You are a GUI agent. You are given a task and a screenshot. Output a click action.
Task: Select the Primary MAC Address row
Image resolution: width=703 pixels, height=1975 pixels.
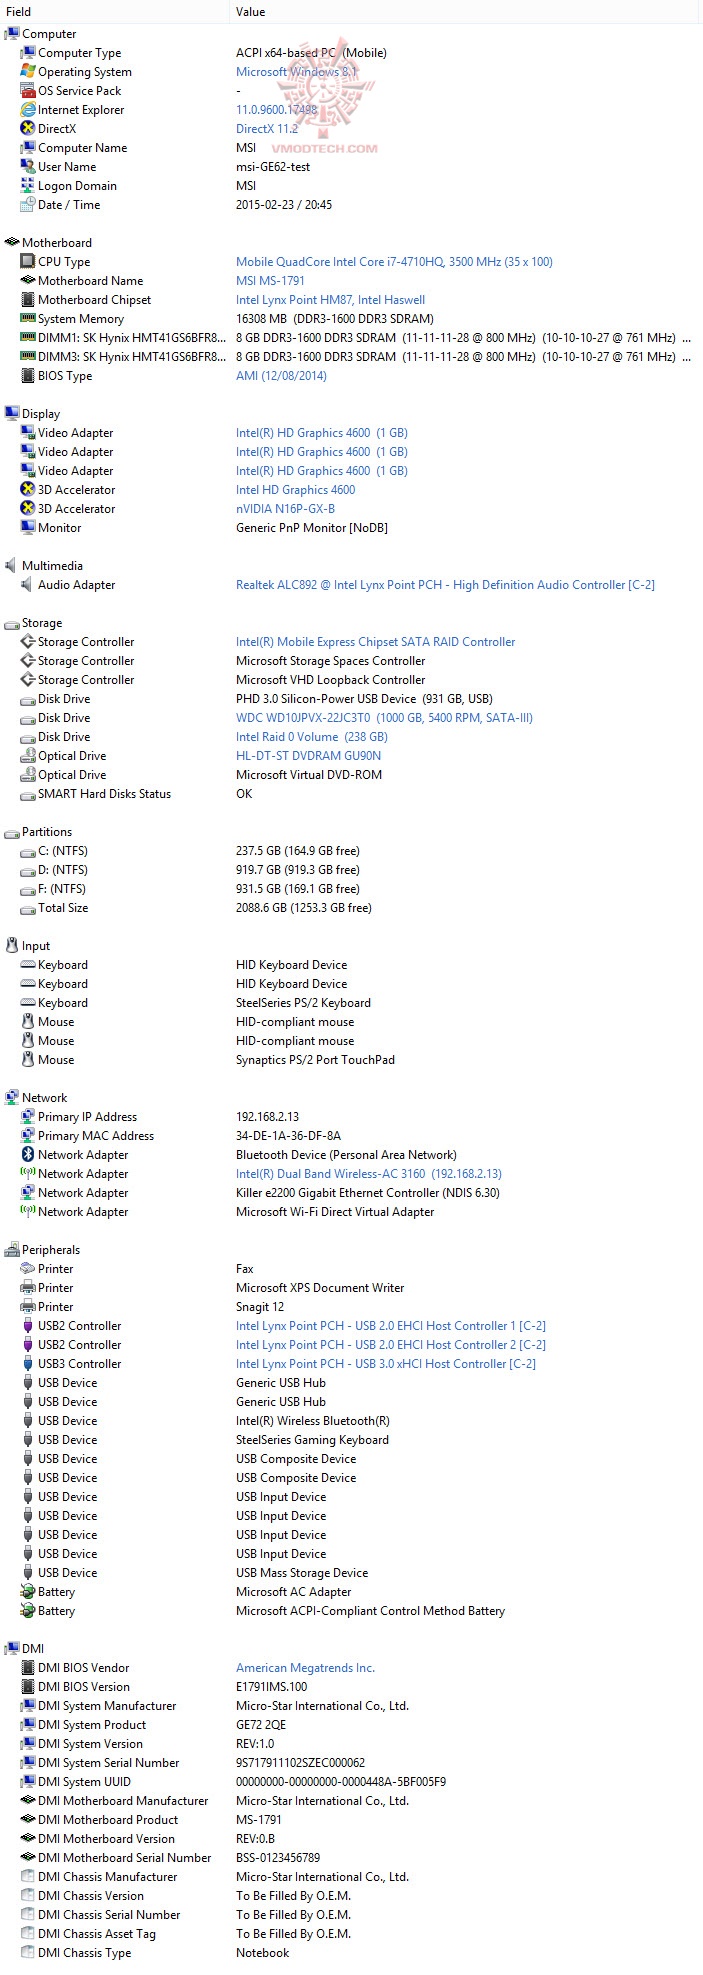(351, 1136)
